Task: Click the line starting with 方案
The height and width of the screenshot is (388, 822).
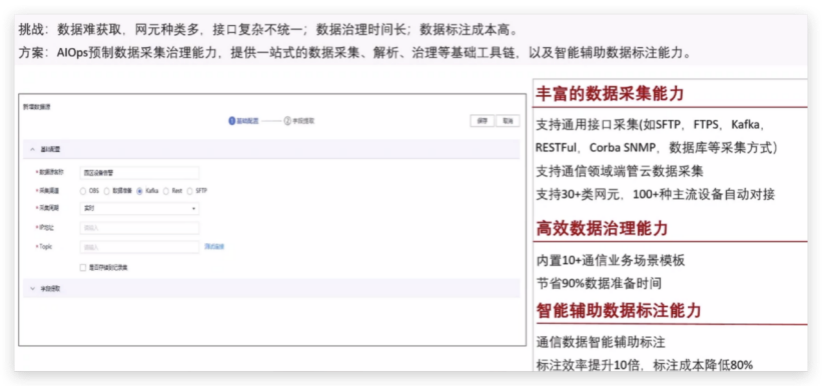Action: click(356, 53)
